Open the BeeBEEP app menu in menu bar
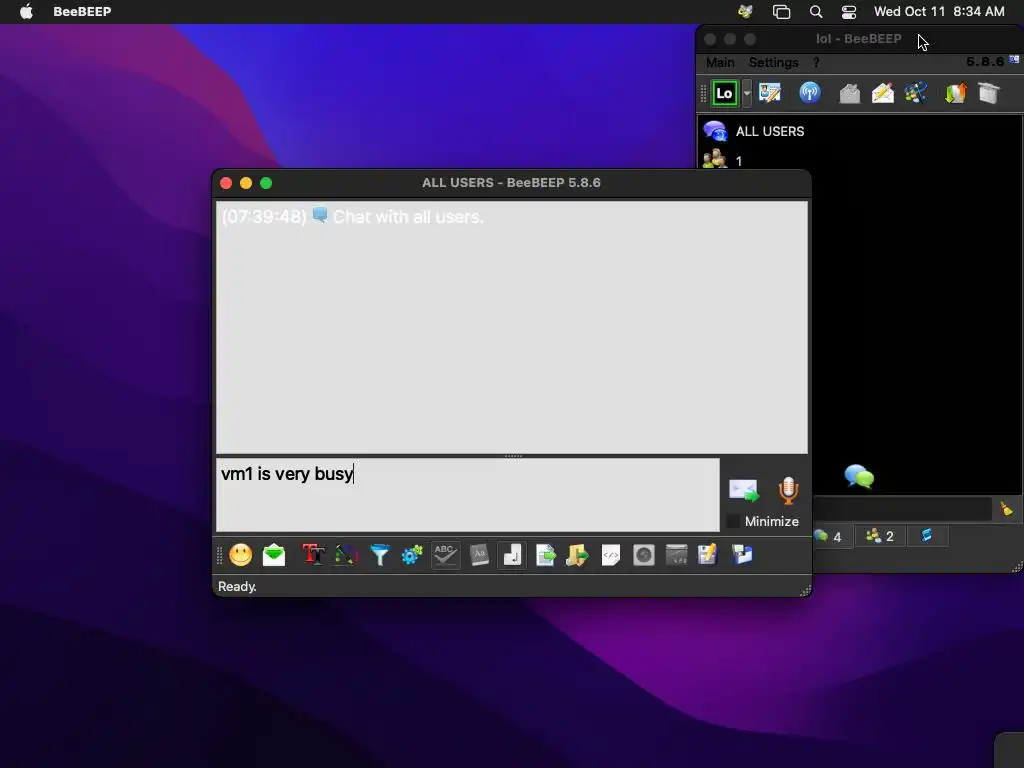 (82, 12)
